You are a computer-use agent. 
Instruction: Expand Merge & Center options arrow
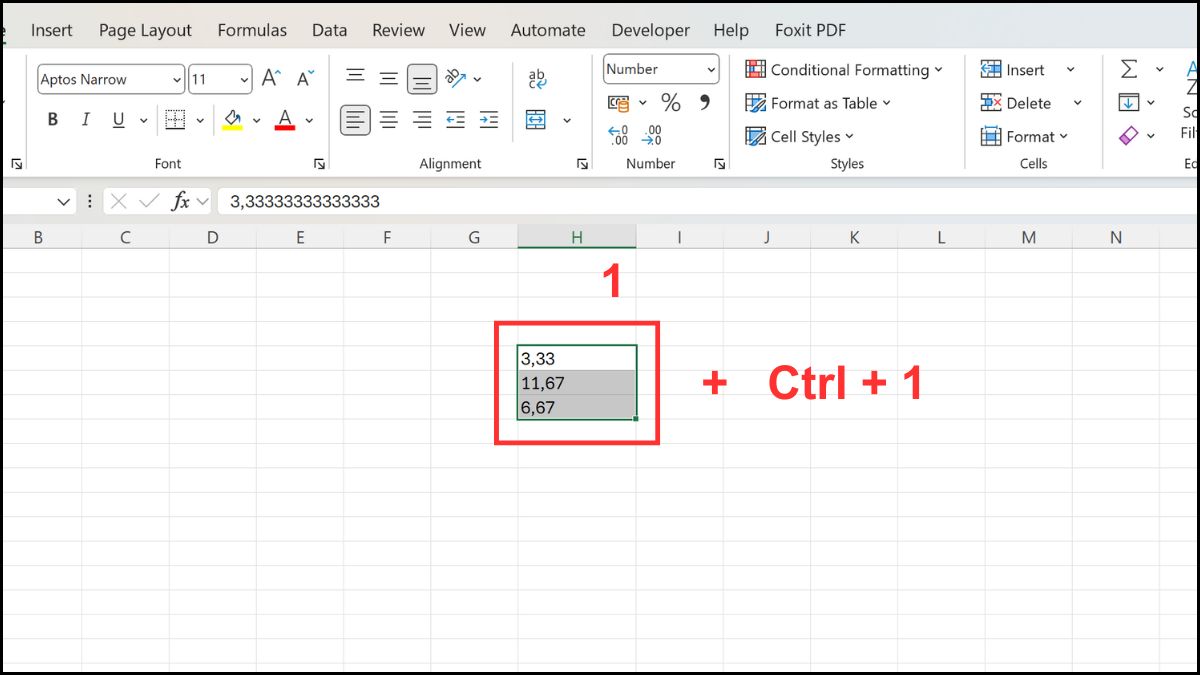567,120
